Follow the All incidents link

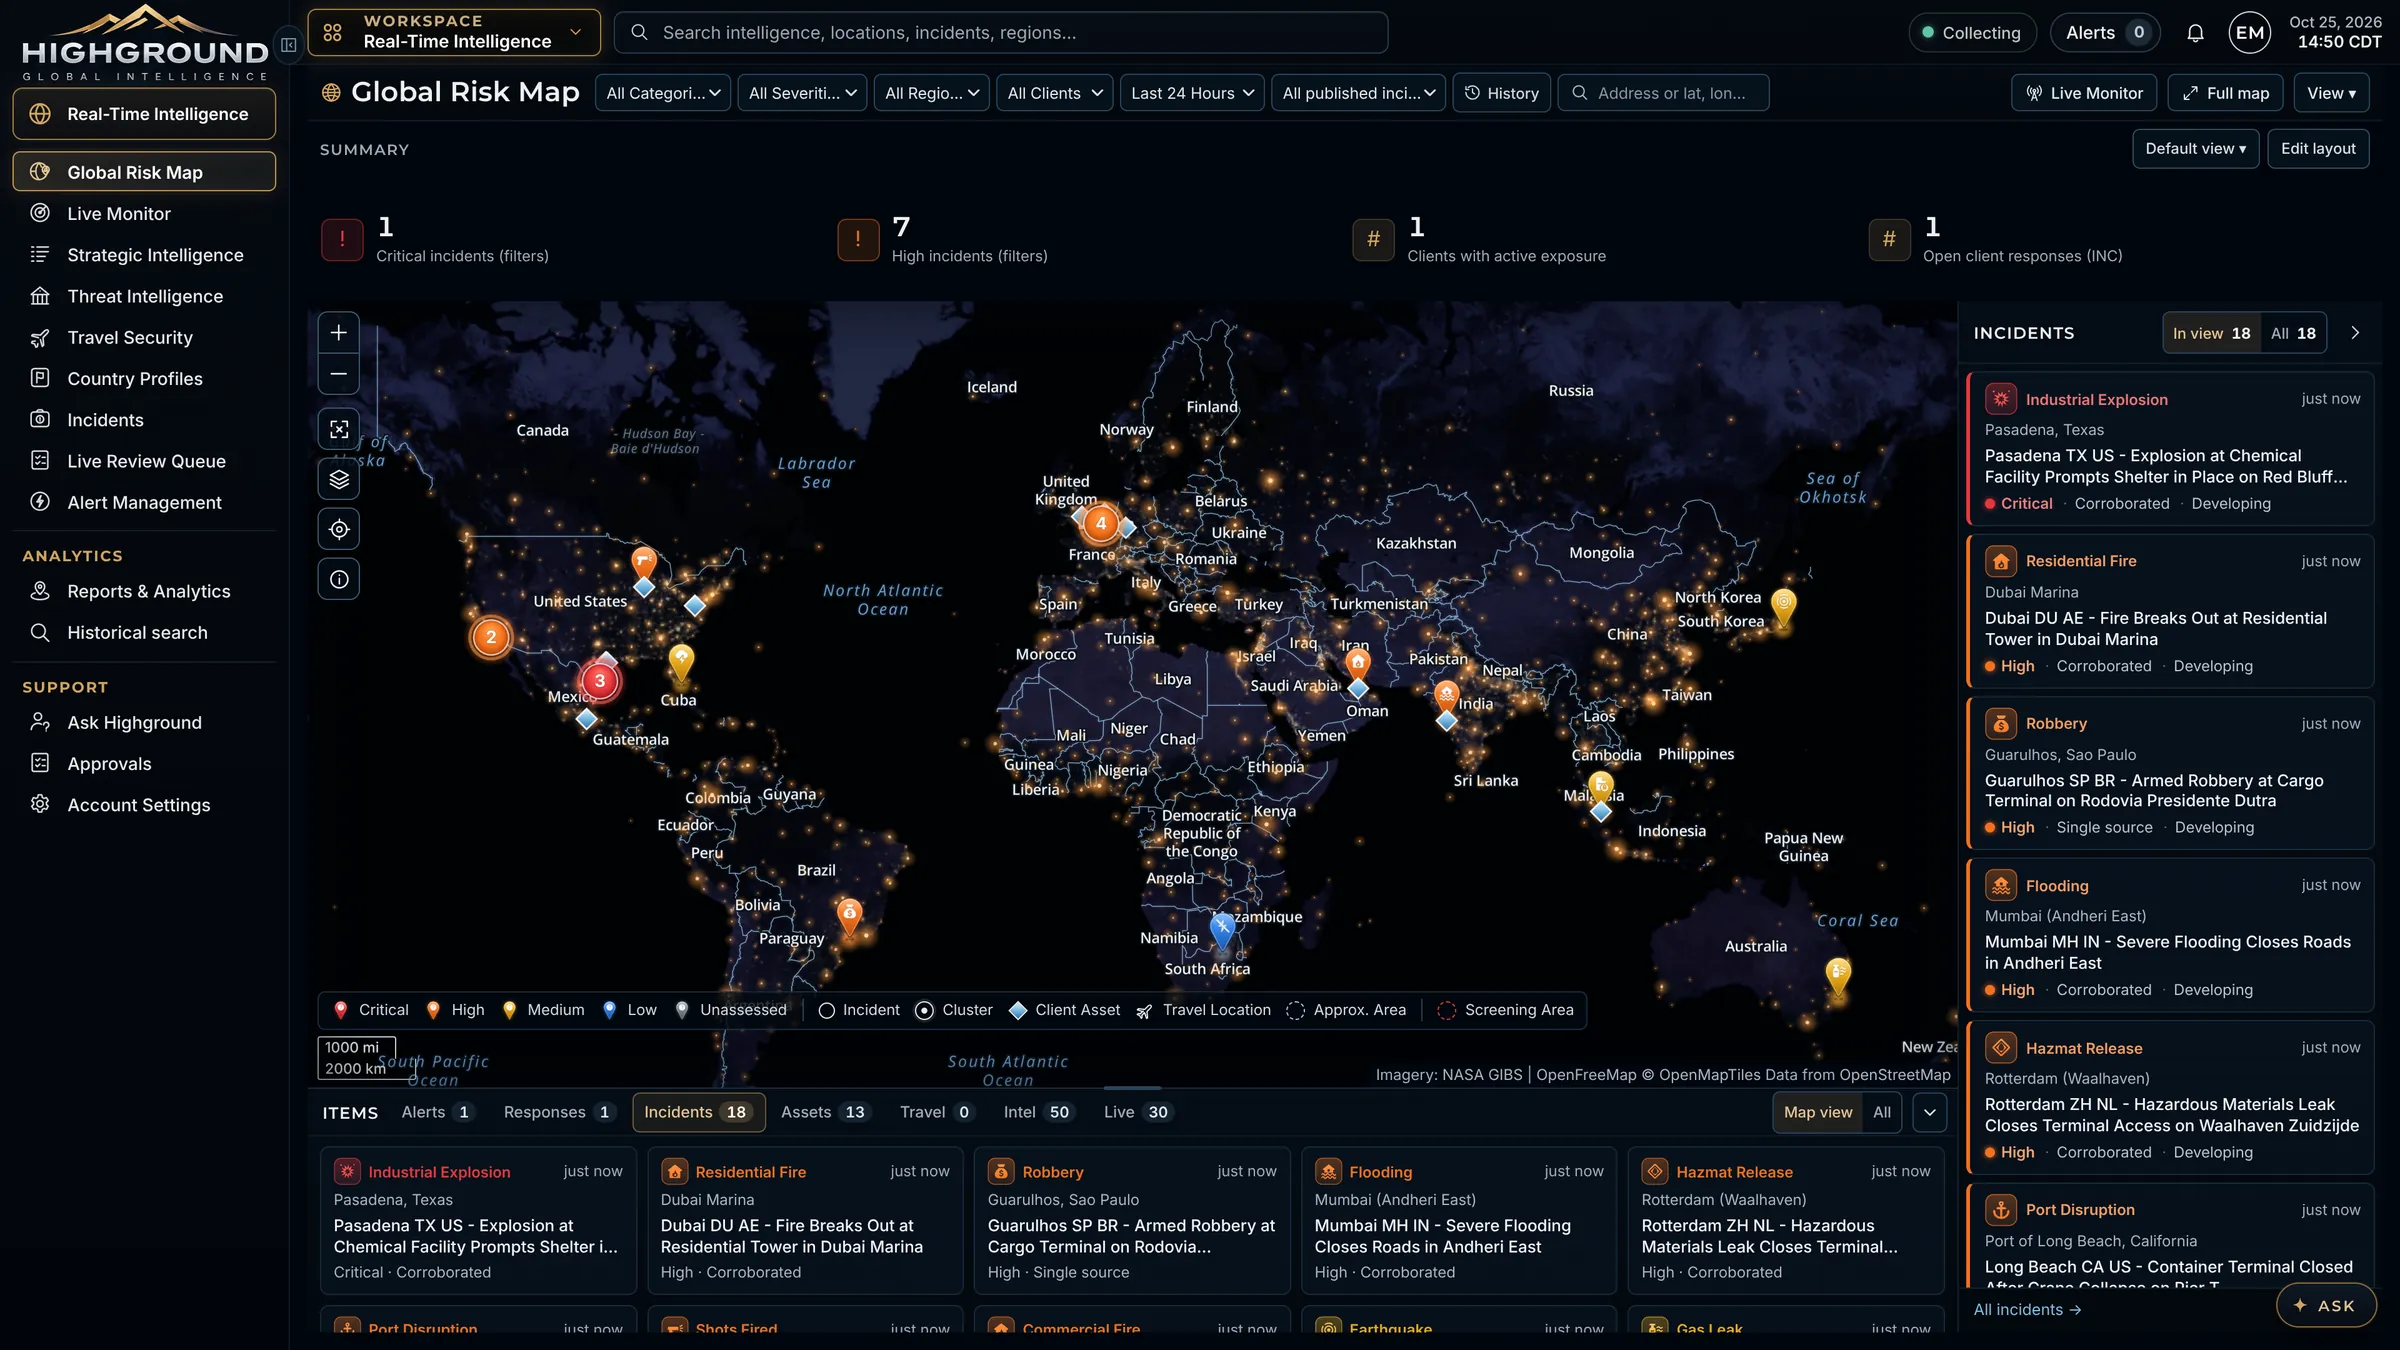point(2027,1309)
